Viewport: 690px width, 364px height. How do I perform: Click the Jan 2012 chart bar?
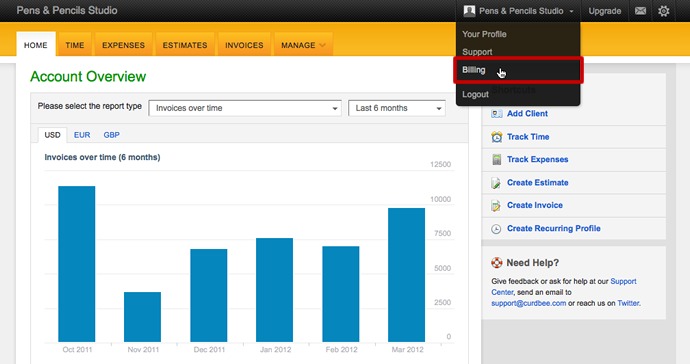[275, 290]
